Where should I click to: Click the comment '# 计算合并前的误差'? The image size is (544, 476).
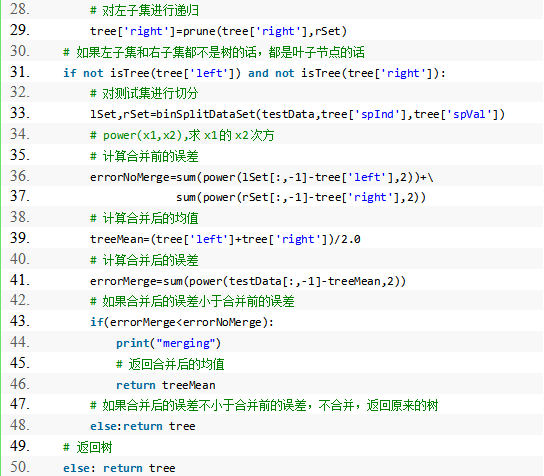point(144,156)
